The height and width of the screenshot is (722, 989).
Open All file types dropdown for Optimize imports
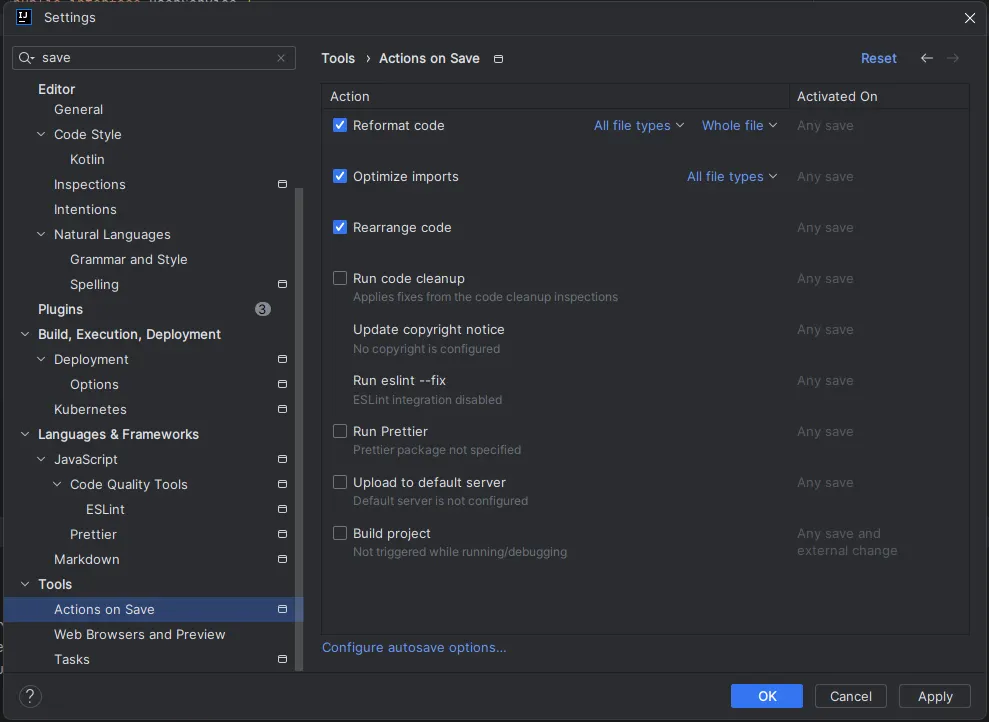coord(731,176)
